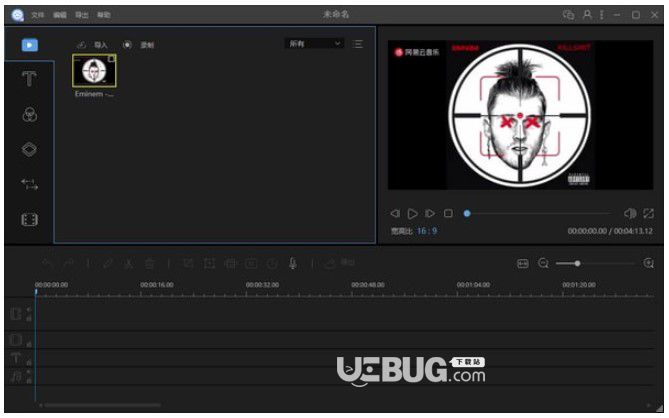Go to next frame in preview
The image size is (669, 418).
(430, 213)
